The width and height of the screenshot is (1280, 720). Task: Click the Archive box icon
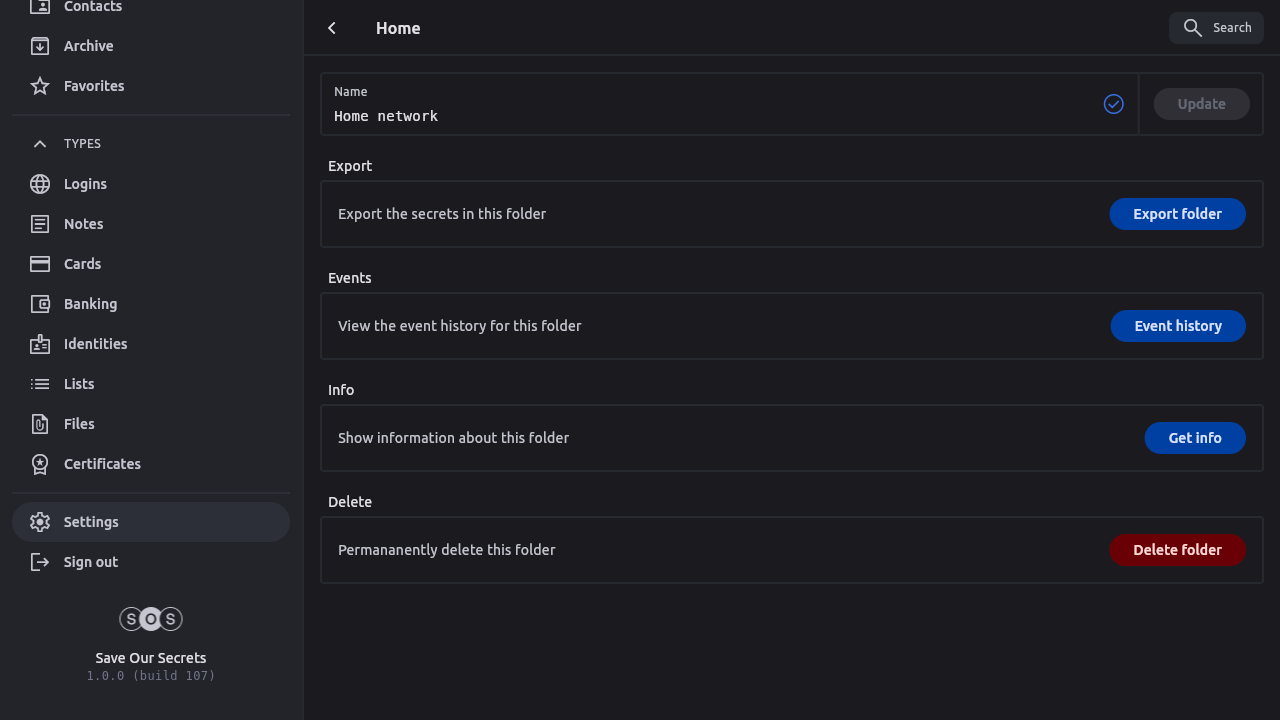coord(40,46)
